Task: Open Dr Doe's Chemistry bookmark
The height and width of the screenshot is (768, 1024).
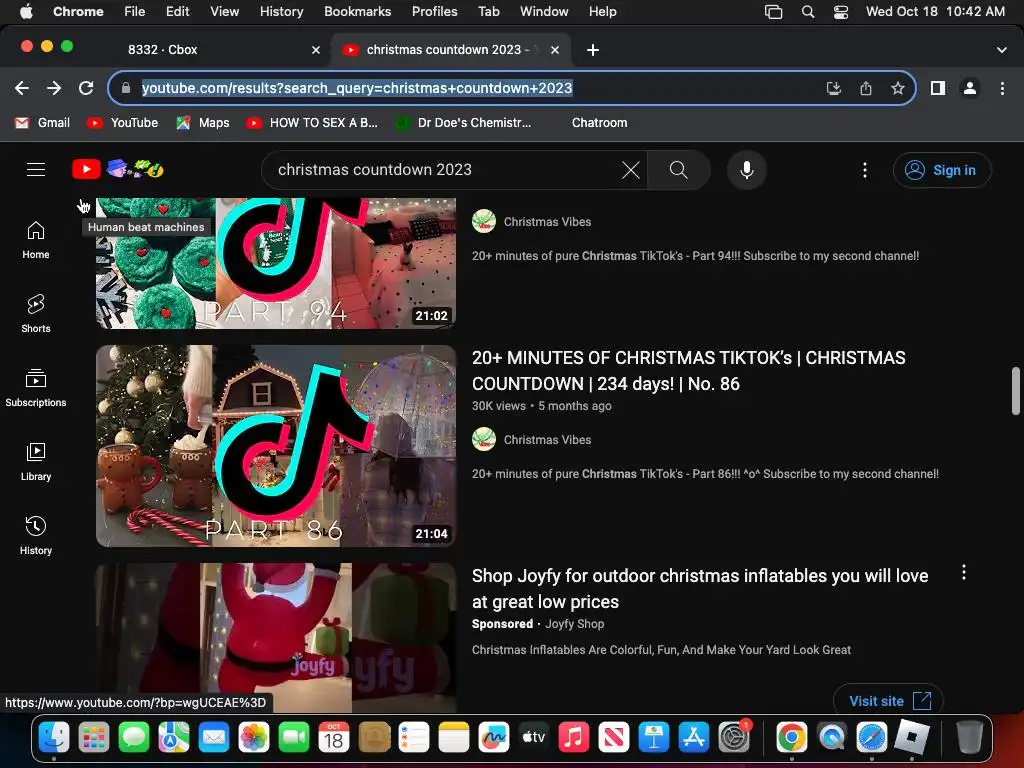Action: [464, 123]
